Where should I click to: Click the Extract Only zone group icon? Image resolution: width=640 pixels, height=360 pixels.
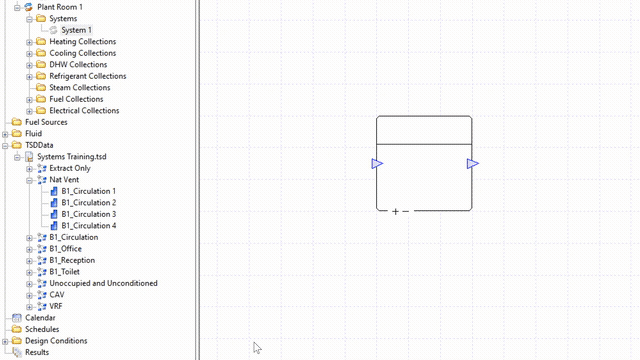pyautogui.click(x=42, y=168)
